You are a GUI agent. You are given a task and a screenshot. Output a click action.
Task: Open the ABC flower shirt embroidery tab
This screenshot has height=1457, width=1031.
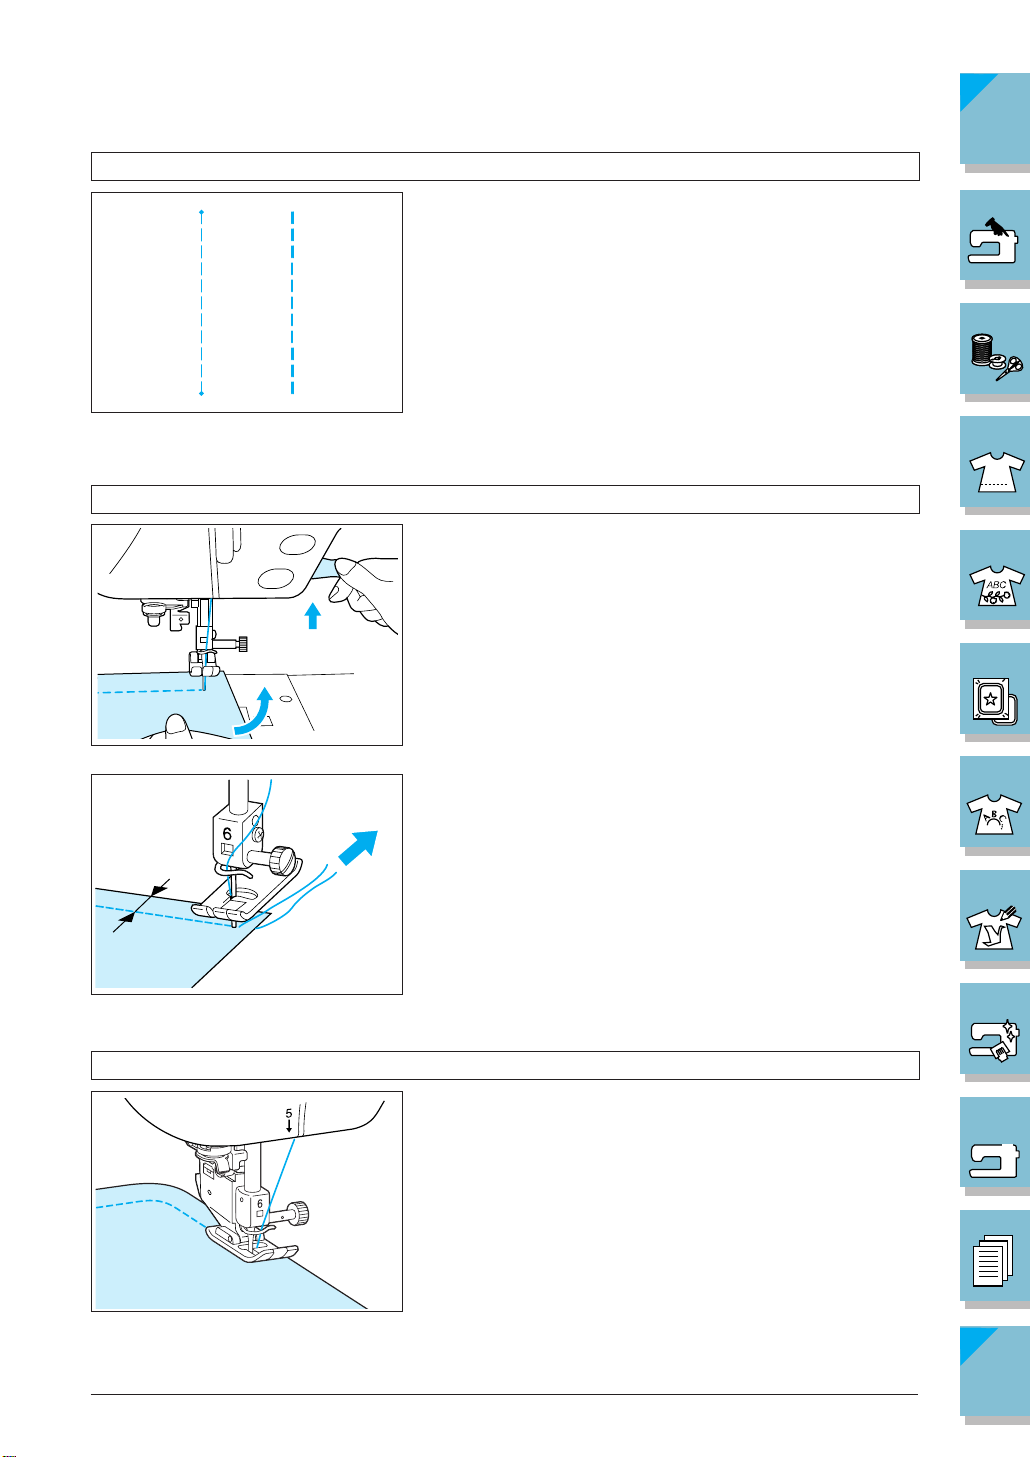995,575
